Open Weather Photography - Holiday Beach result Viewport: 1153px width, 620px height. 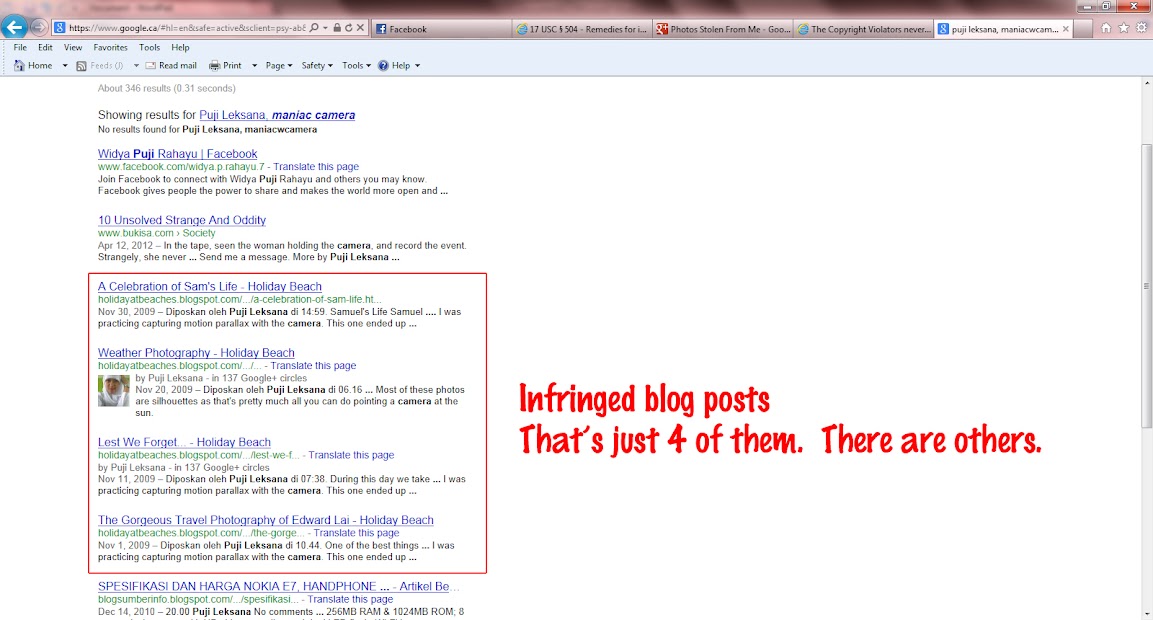coord(196,352)
